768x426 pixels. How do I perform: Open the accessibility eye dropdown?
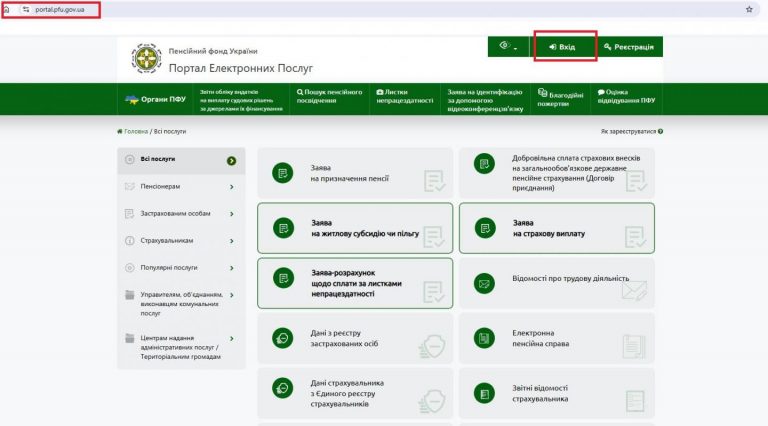click(508, 47)
